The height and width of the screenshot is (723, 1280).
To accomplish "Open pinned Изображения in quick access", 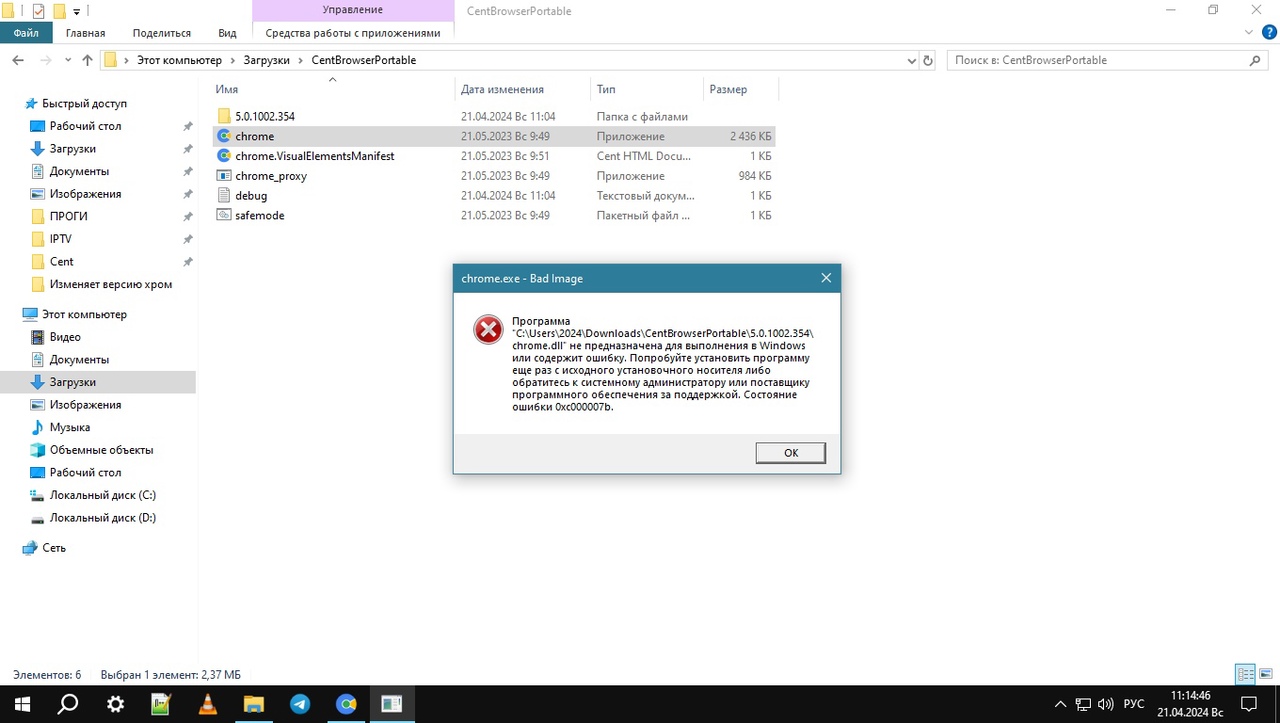I will (85, 194).
